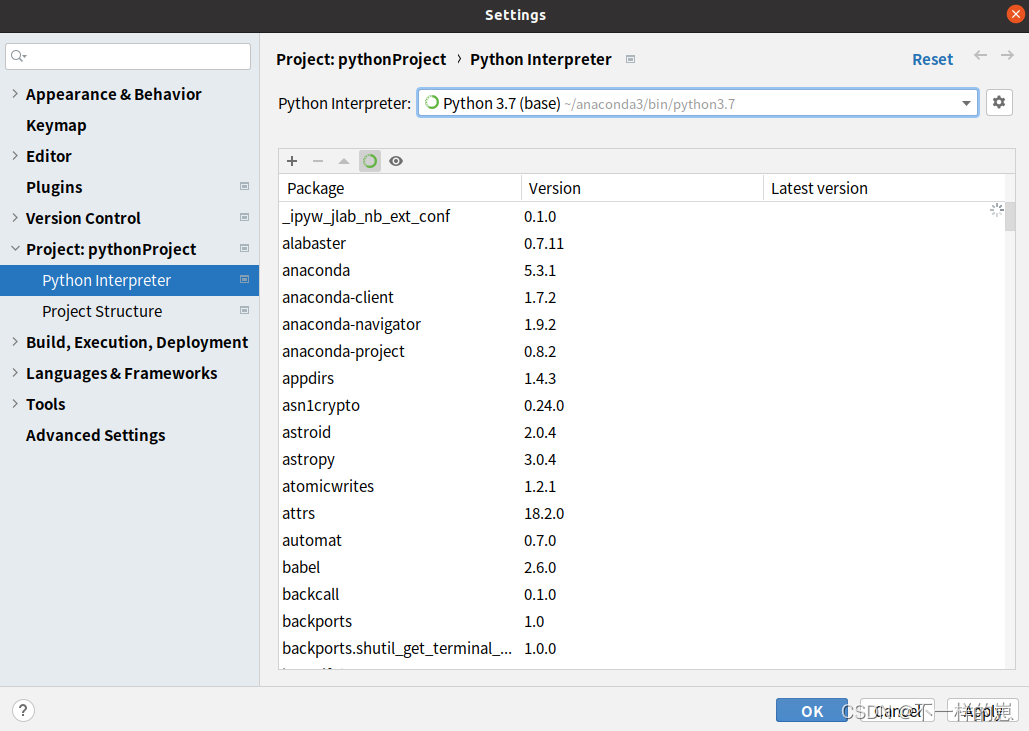Select the backports package row
The height and width of the screenshot is (731, 1029).
tap(642, 621)
